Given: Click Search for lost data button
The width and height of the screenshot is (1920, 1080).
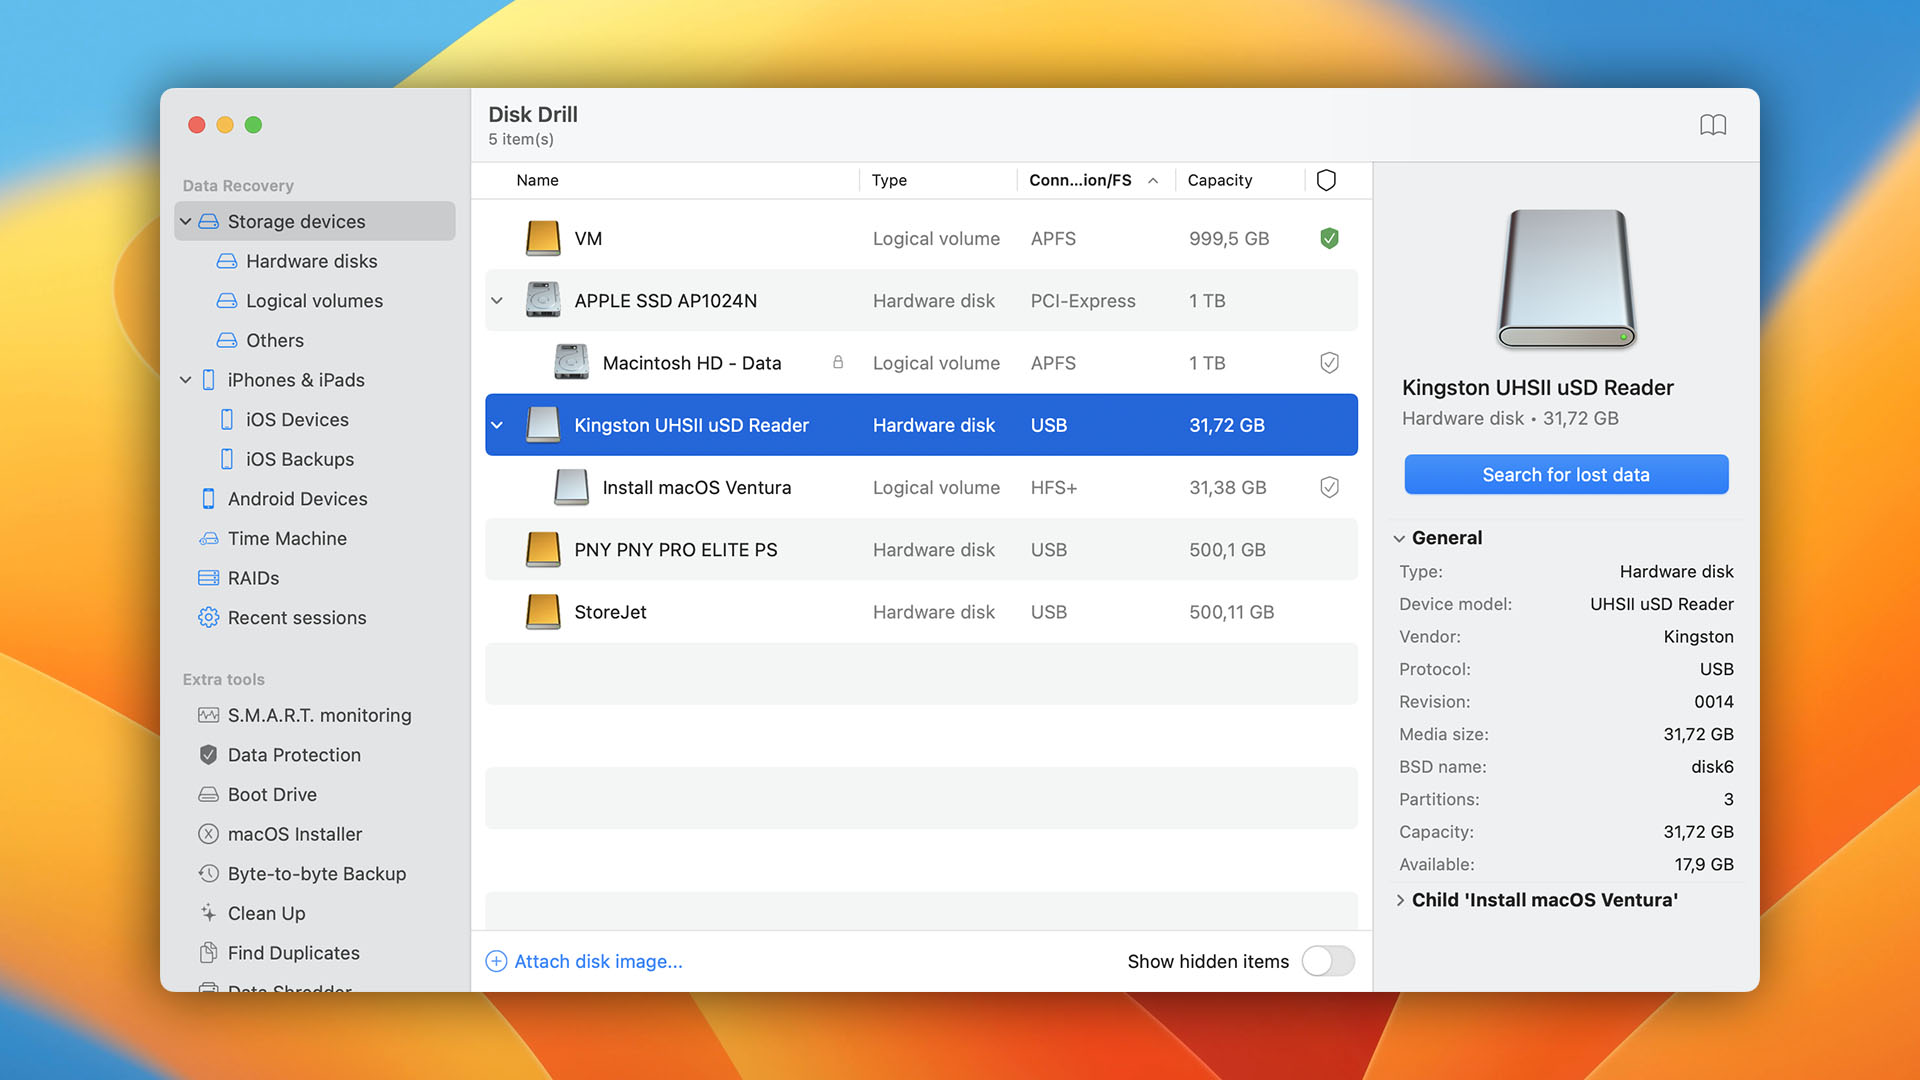Looking at the screenshot, I should 1565,473.
